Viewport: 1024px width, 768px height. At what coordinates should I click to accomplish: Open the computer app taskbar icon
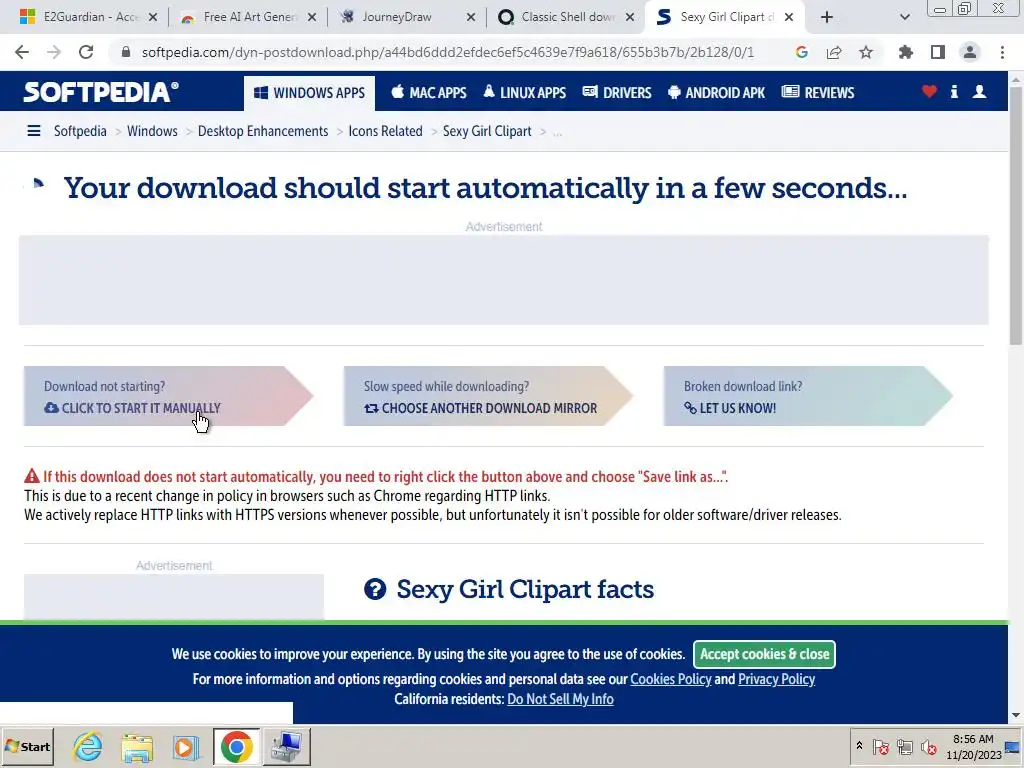[286, 746]
